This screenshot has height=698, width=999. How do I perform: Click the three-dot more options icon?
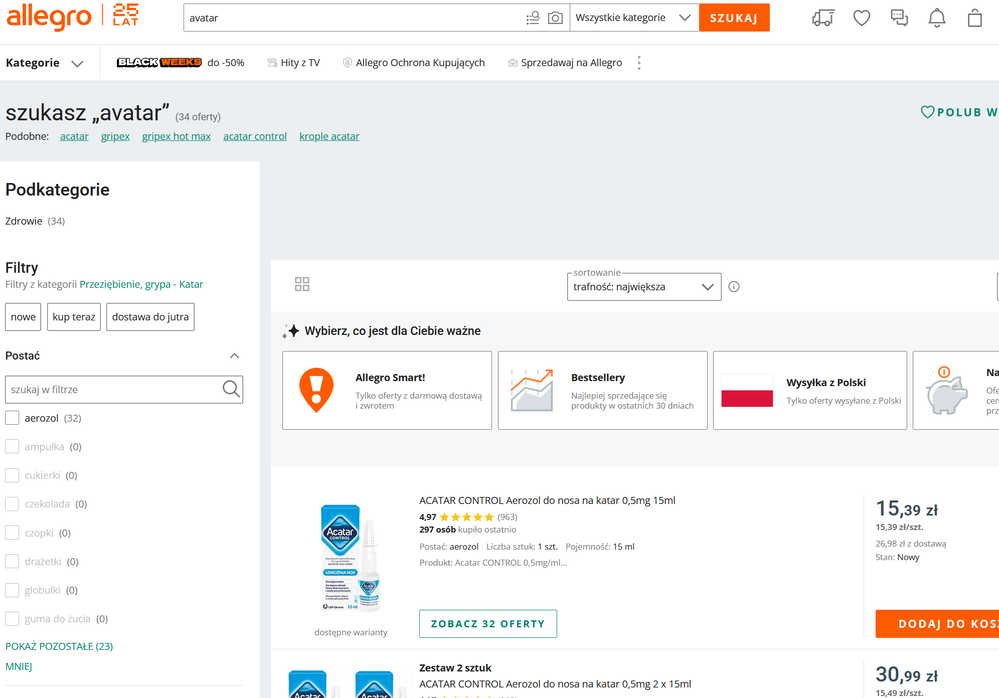[639, 63]
